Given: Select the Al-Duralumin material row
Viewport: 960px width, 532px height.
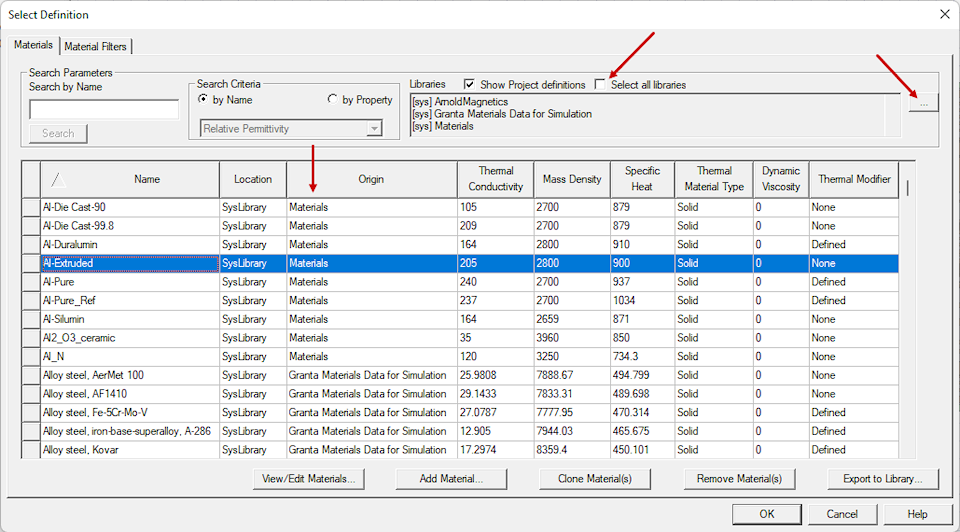Looking at the screenshot, I should point(130,244).
